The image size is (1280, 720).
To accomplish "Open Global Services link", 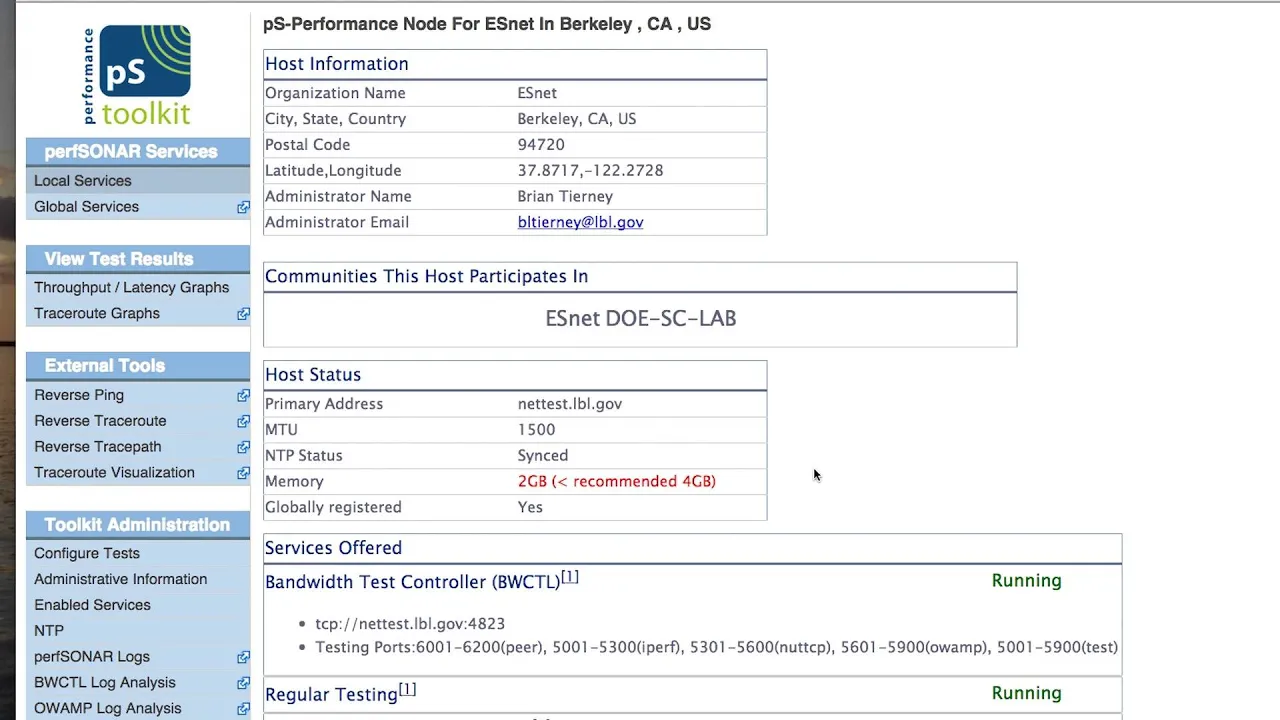I will (86, 207).
